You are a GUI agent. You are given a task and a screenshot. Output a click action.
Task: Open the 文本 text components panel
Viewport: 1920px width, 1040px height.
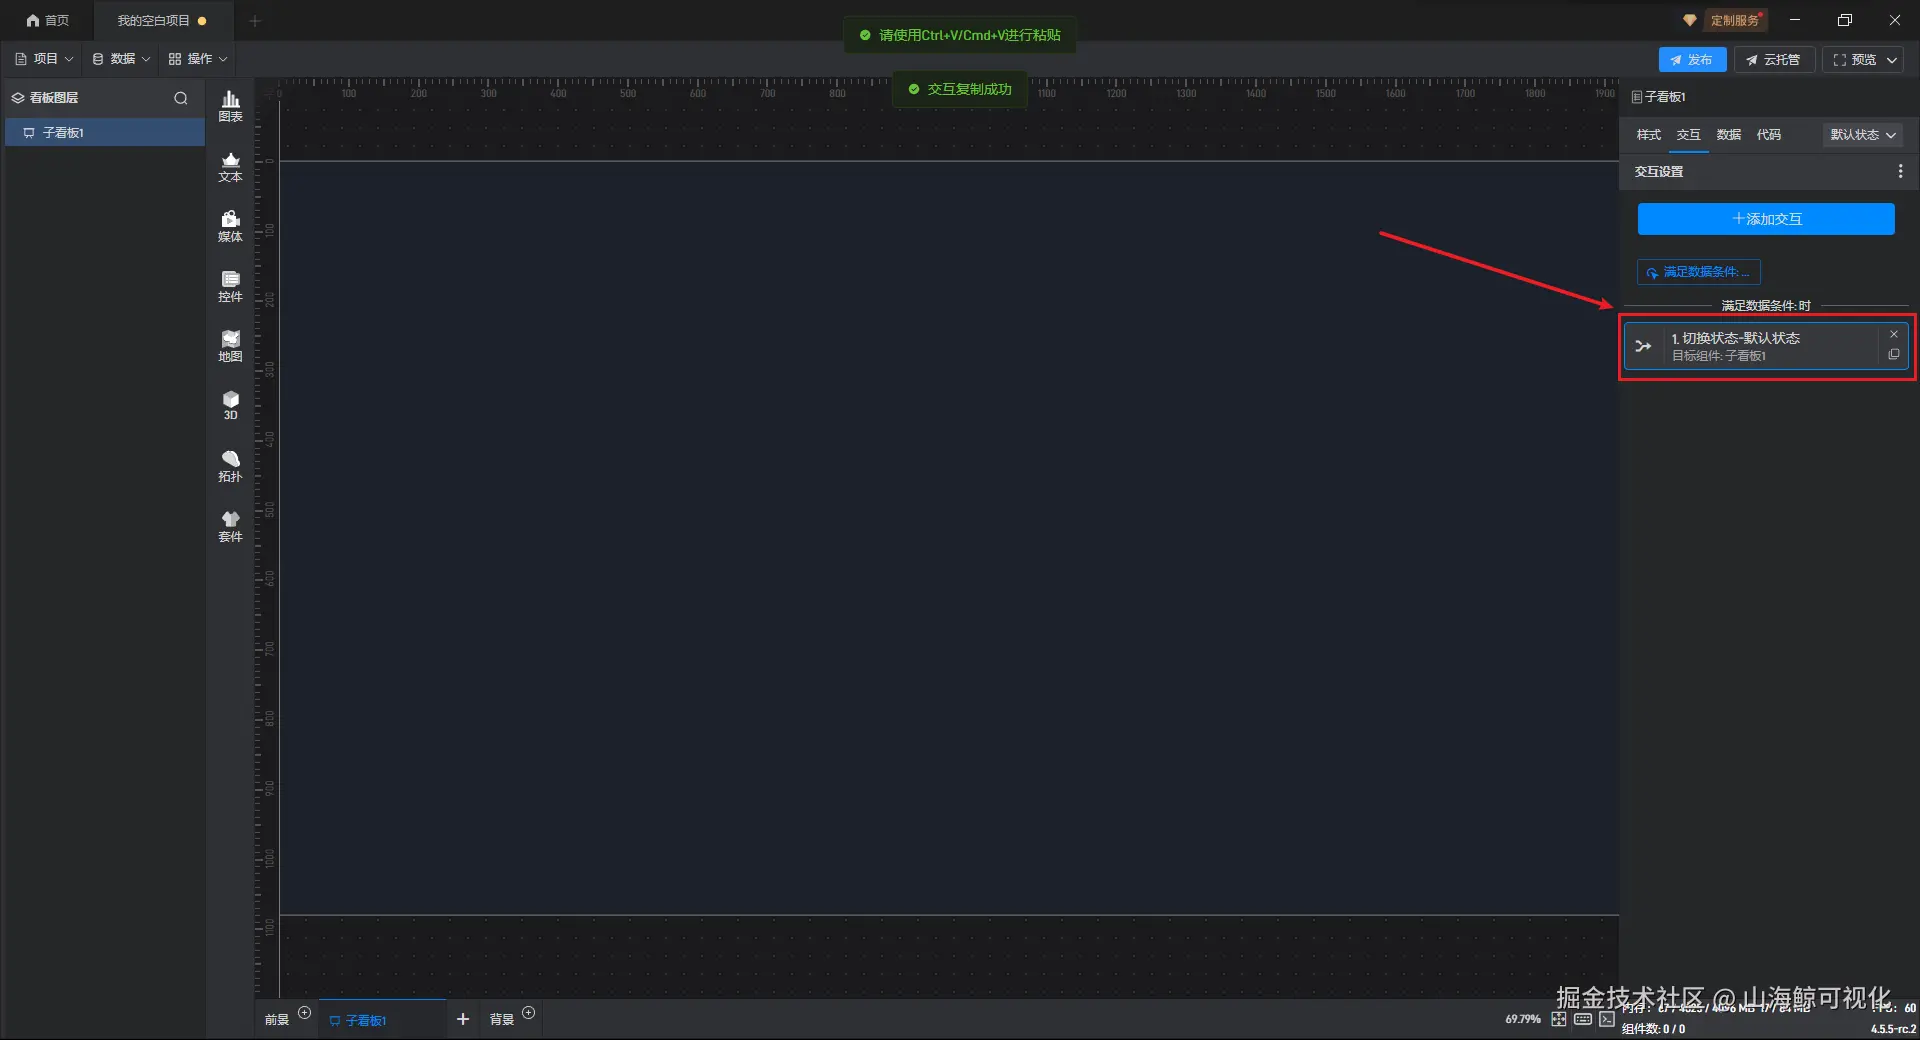[x=230, y=166]
